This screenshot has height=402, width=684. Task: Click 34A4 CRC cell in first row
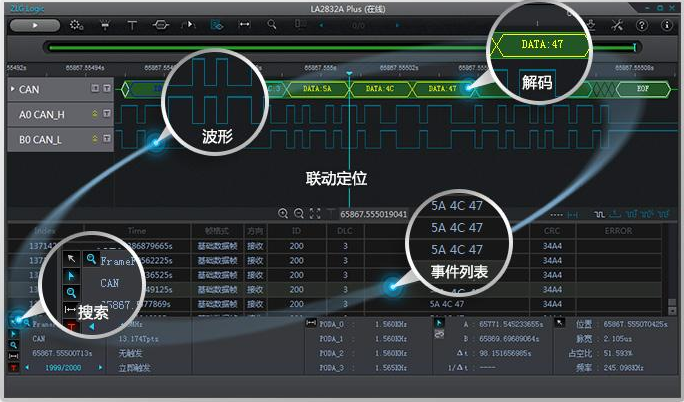[x=552, y=246]
